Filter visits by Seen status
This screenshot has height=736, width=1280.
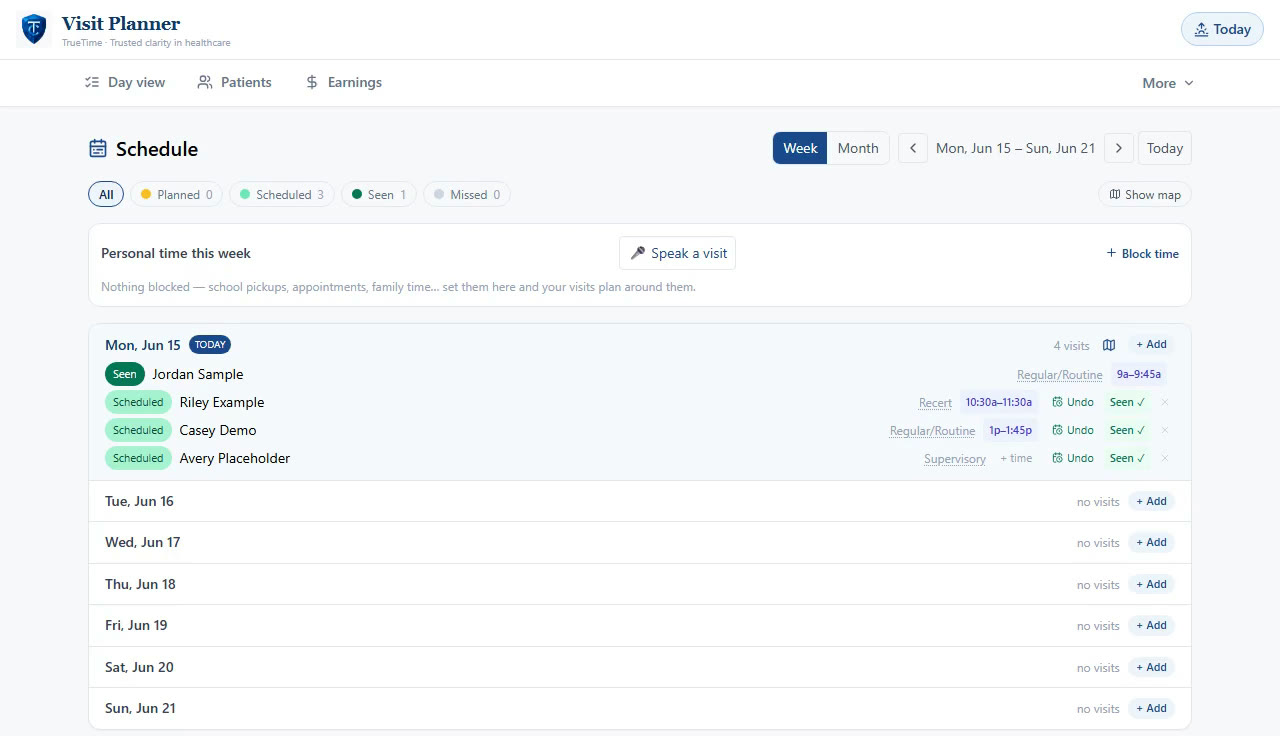coord(379,194)
